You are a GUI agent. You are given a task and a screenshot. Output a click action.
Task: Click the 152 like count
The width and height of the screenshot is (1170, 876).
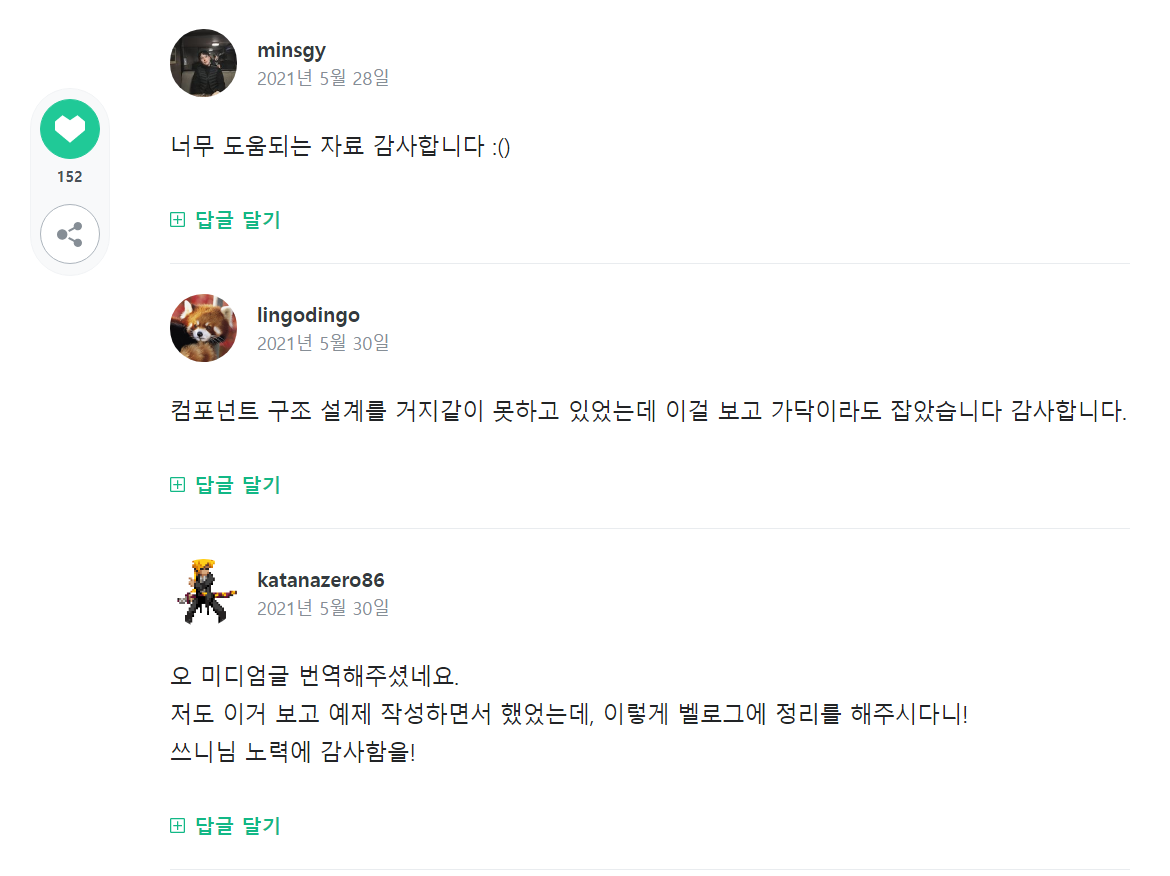[70, 177]
